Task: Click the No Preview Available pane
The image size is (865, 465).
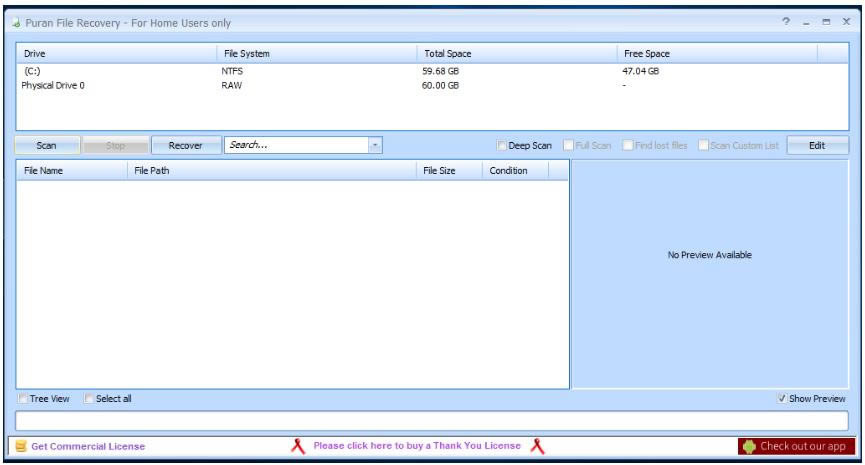Action: pos(709,274)
